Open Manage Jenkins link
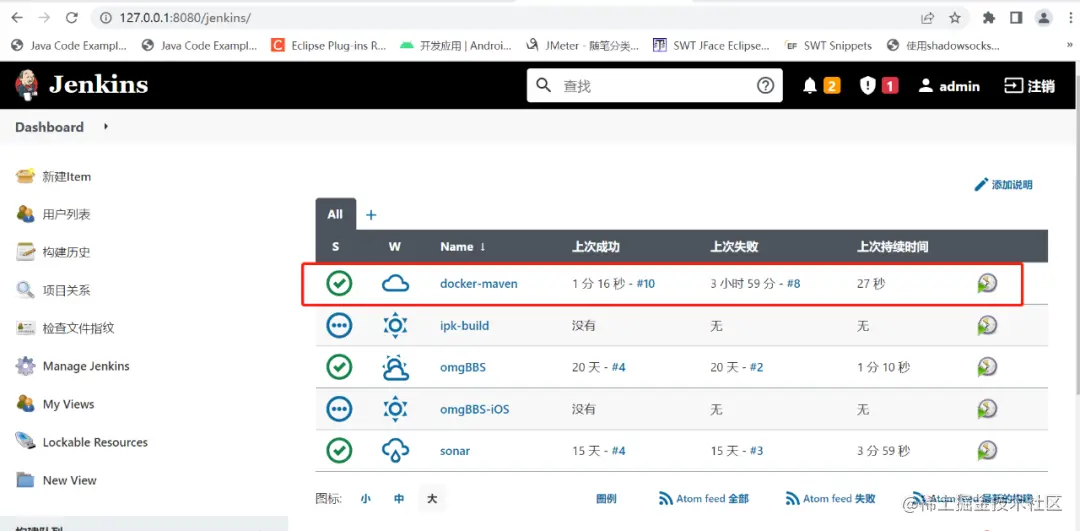The height and width of the screenshot is (531, 1080). coord(86,366)
